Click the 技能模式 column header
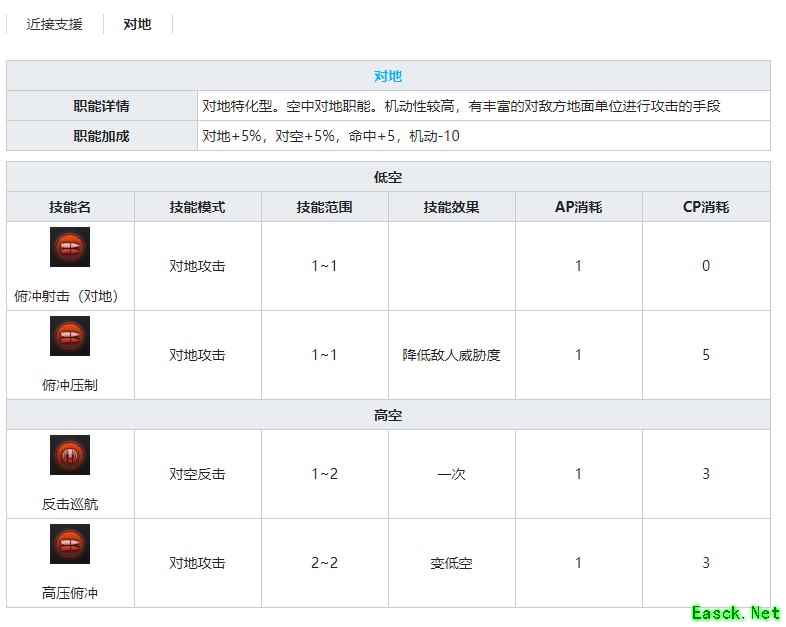The width and height of the screenshot is (786, 627). pyautogui.click(x=197, y=207)
